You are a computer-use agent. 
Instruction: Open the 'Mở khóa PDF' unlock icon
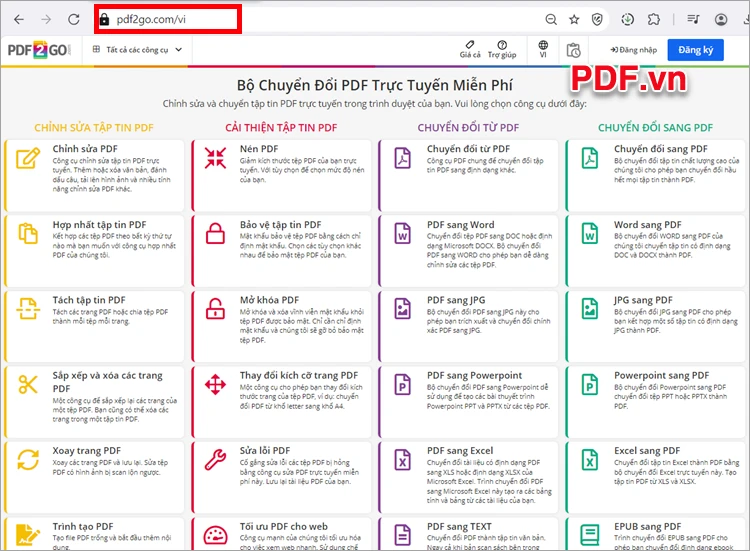[215, 309]
